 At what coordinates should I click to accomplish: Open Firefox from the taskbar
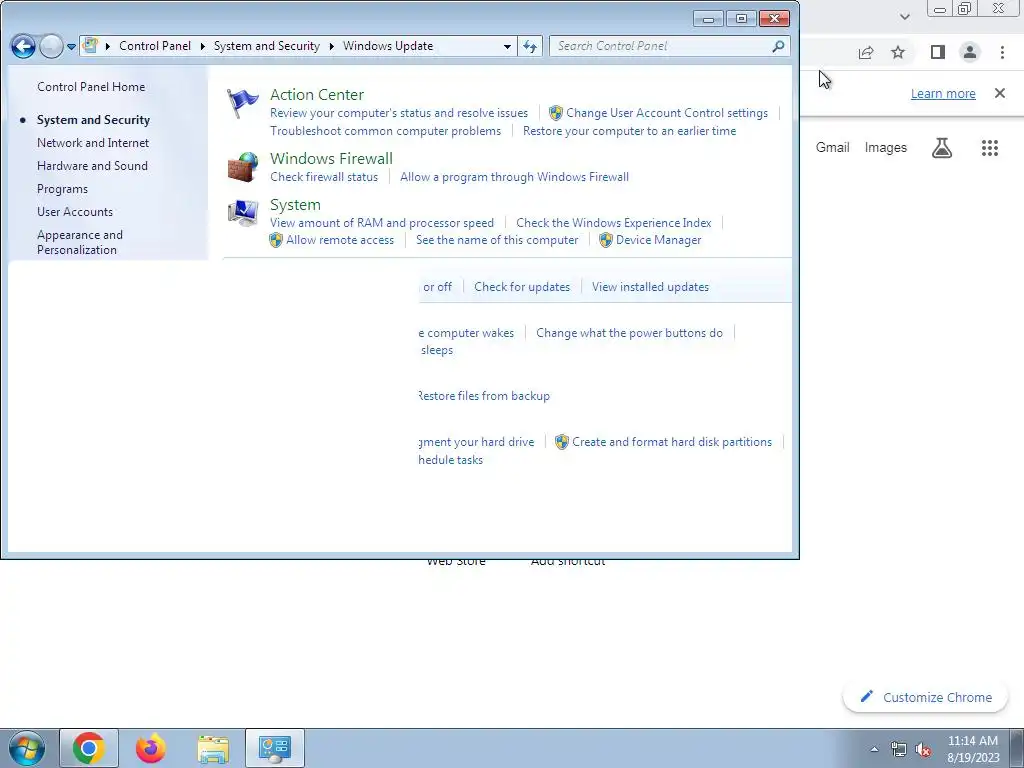[151, 748]
